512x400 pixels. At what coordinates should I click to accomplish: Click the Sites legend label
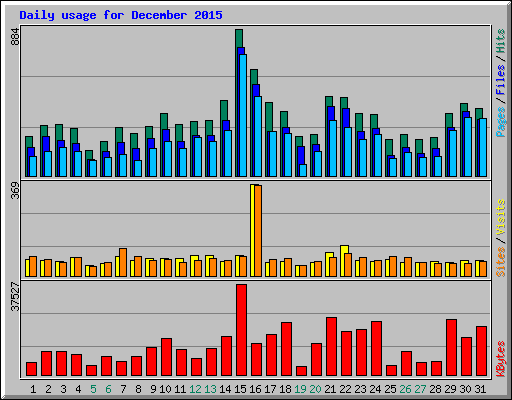click(x=501, y=262)
